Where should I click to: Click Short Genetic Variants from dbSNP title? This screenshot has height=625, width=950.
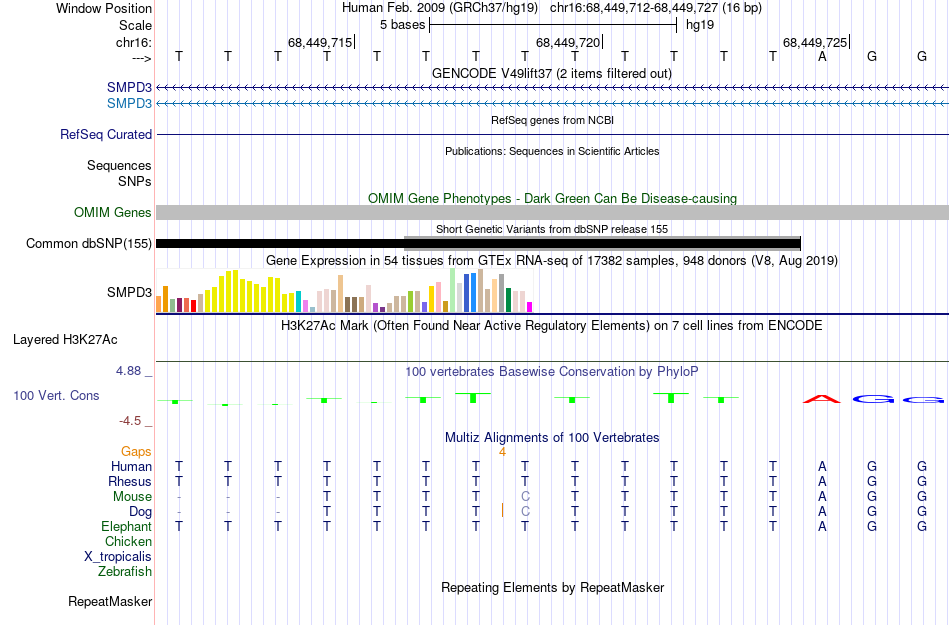(552, 229)
